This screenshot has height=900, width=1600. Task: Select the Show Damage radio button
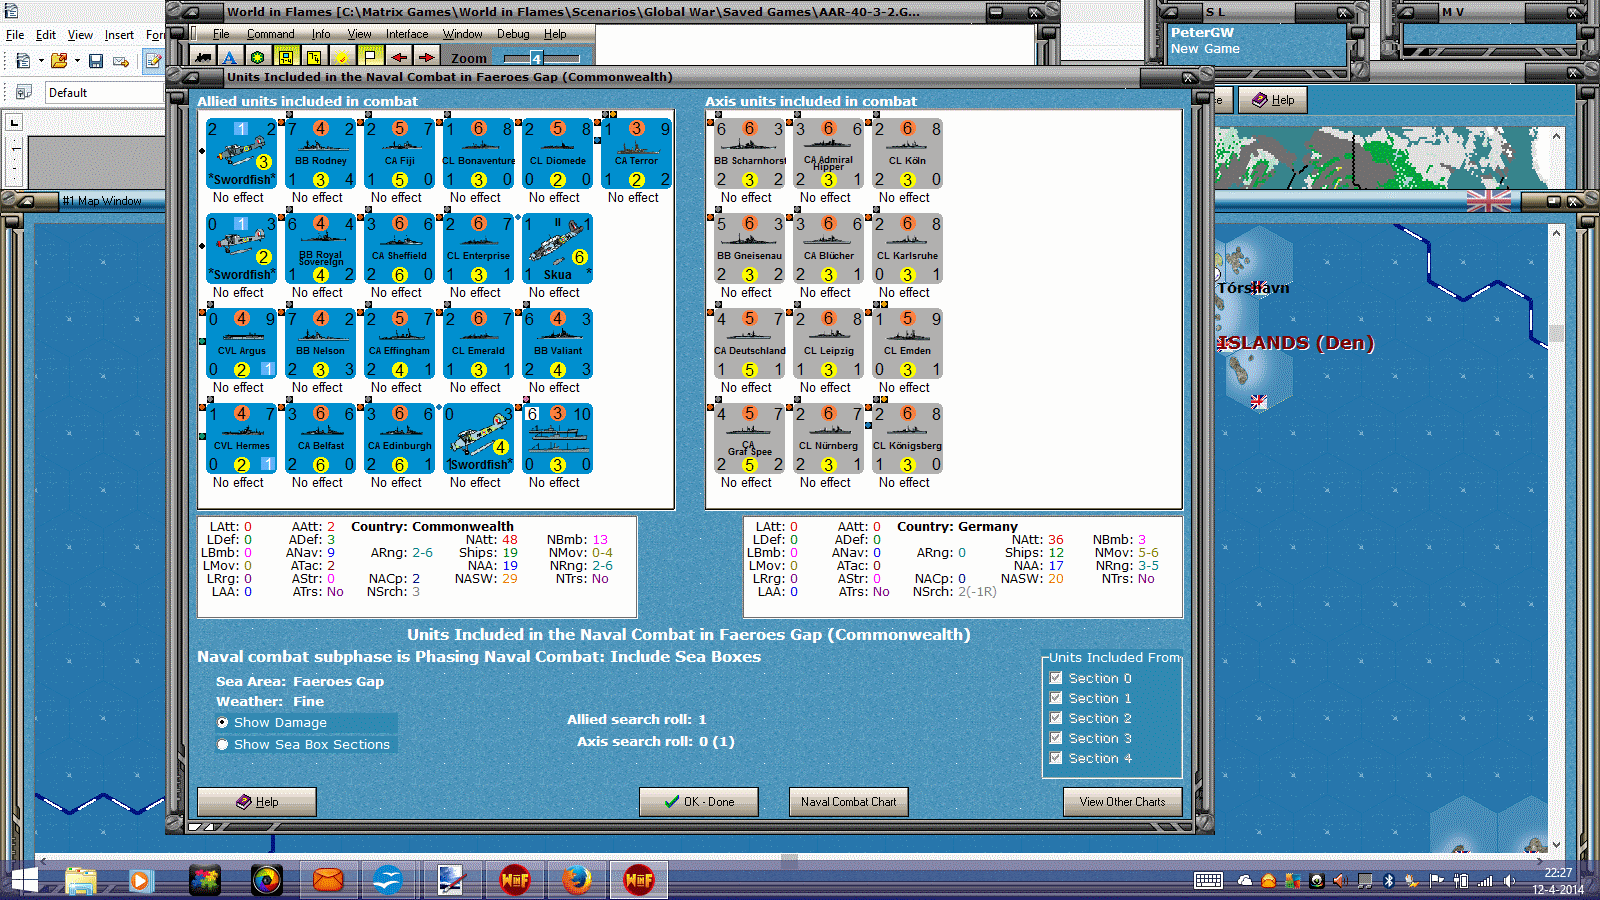(223, 722)
